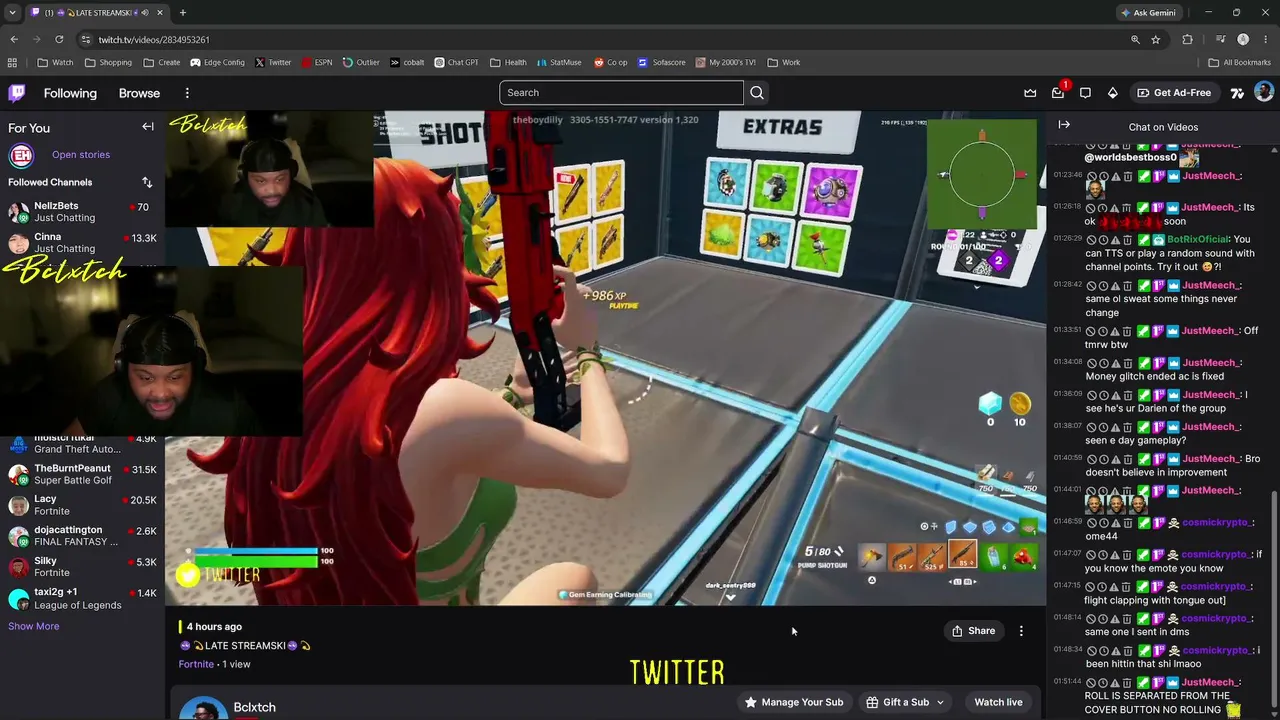Screen dimensions: 1280x720
Task: Open video more options beside Share
Action: [1021, 631]
